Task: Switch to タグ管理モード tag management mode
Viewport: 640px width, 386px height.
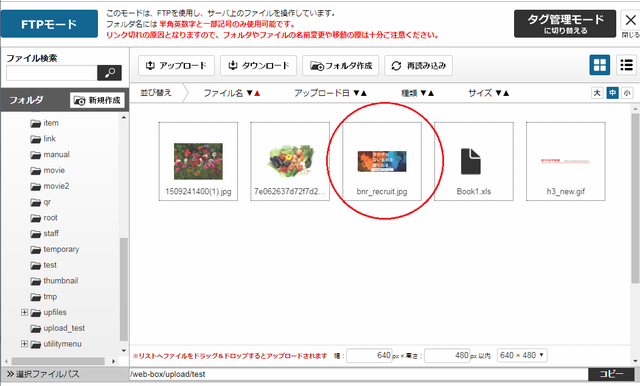Action: pos(565,24)
